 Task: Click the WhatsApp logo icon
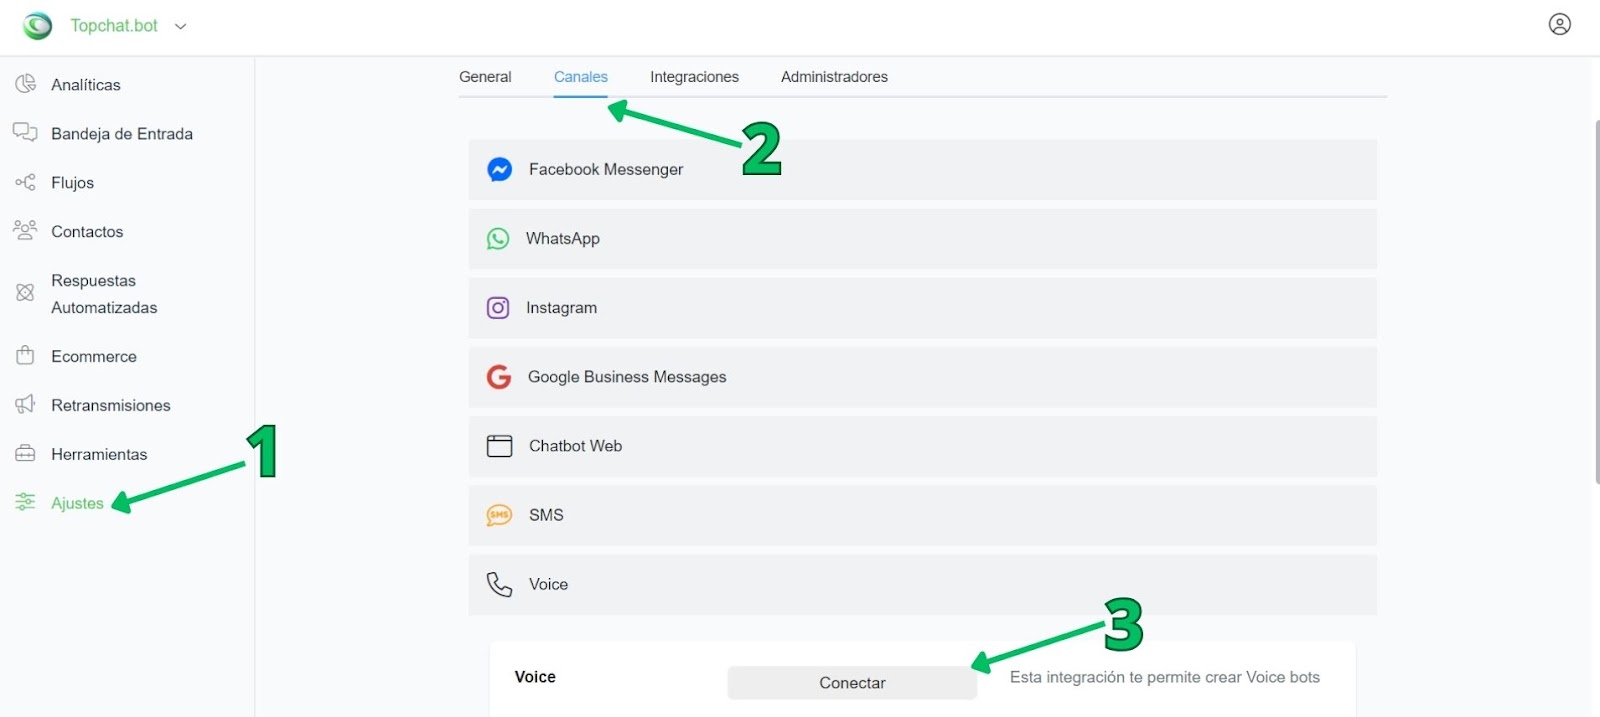[x=498, y=239]
